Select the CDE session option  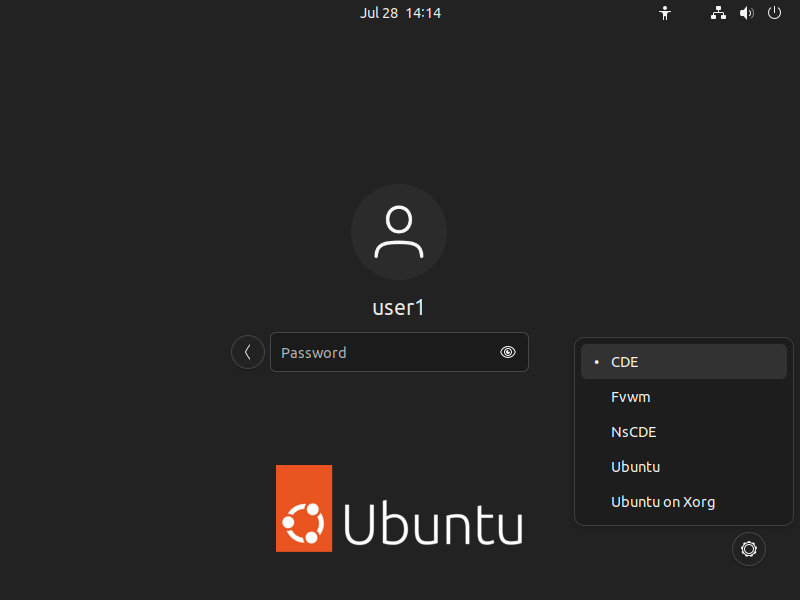coord(625,362)
